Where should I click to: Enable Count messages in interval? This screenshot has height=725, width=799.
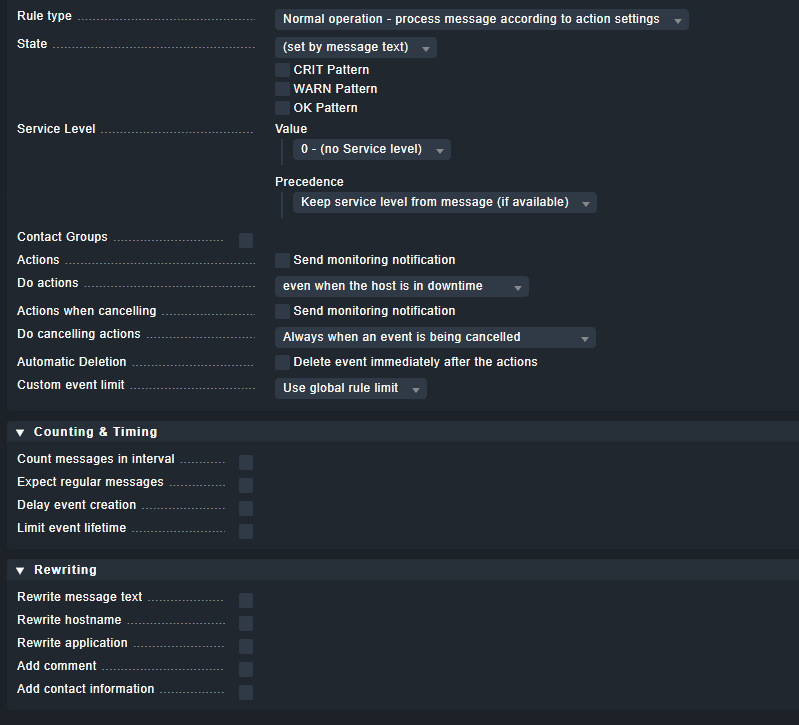pyautogui.click(x=246, y=462)
